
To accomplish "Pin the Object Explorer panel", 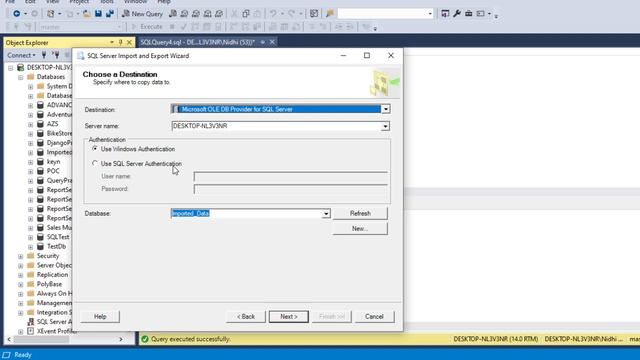I will 121,42.
